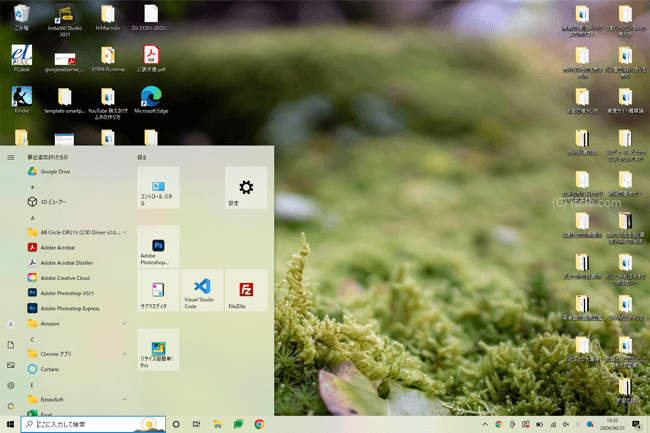
Task: Expand the Chrome Apps folder
Action: click(78, 354)
